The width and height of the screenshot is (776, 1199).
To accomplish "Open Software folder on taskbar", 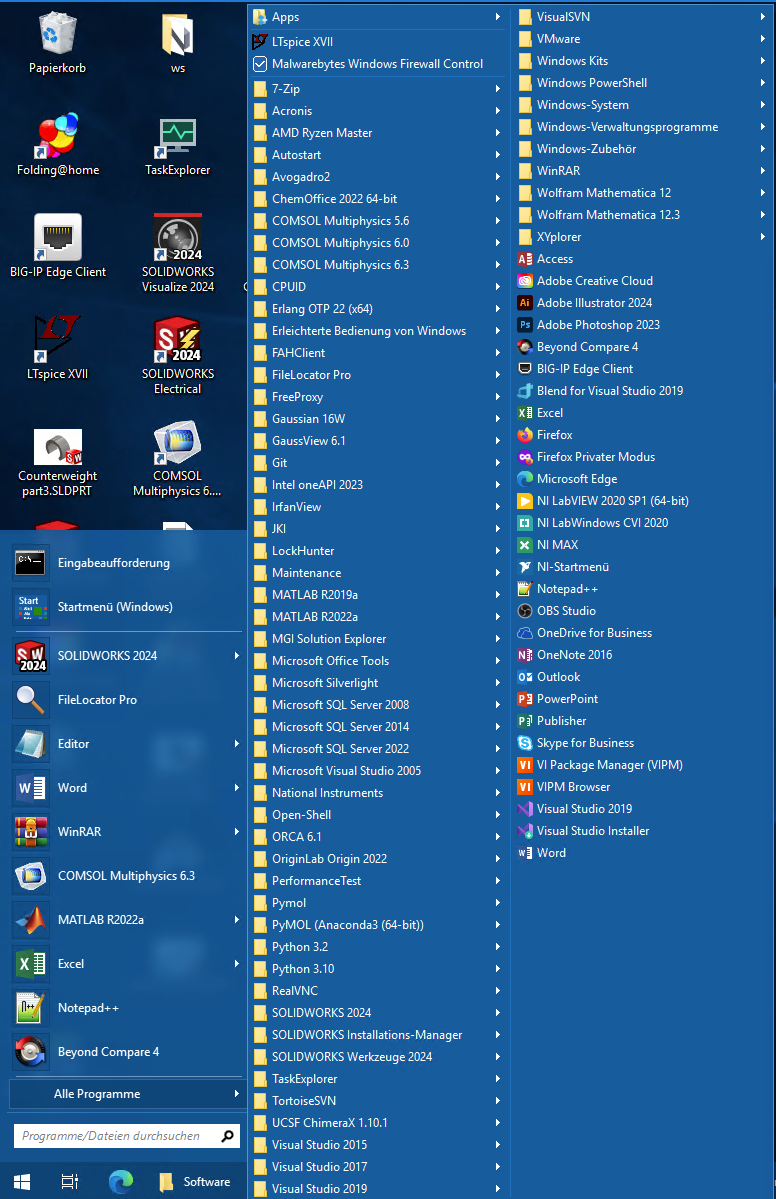I will (x=195, y=1182).
